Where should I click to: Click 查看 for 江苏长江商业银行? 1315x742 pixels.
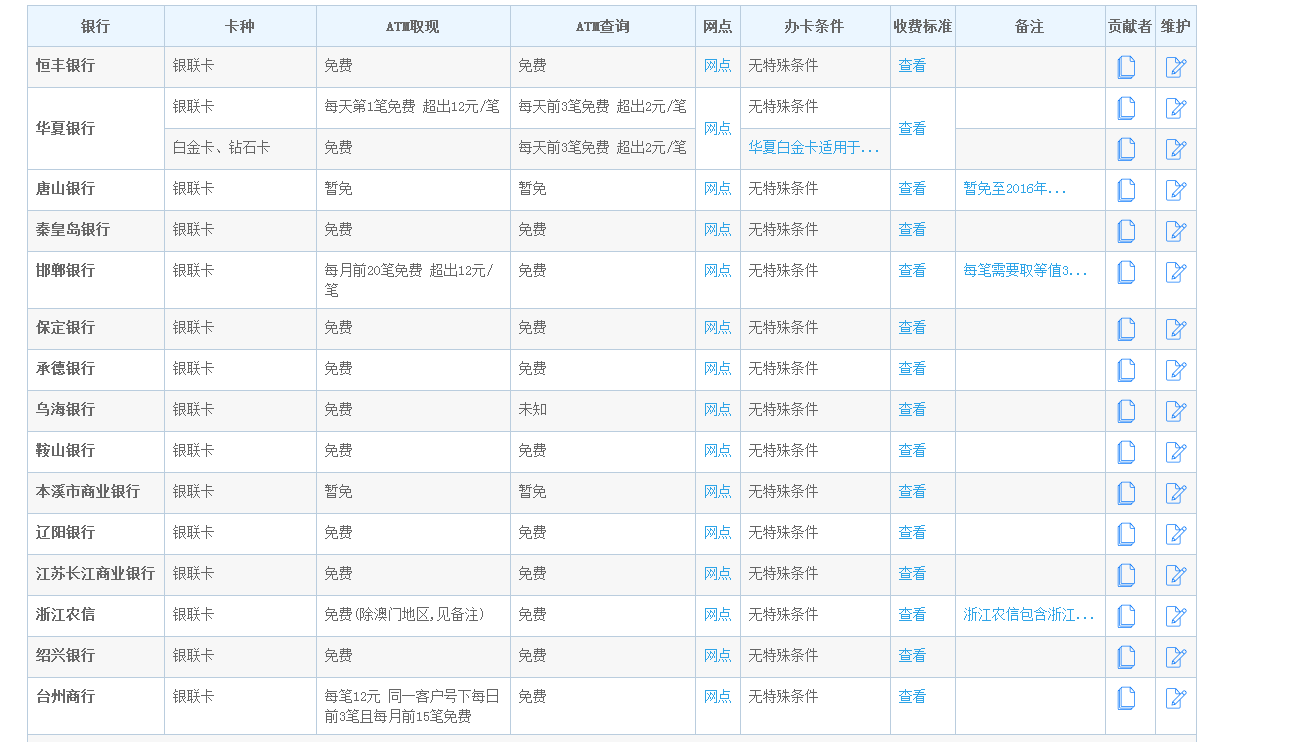point(912,573)
